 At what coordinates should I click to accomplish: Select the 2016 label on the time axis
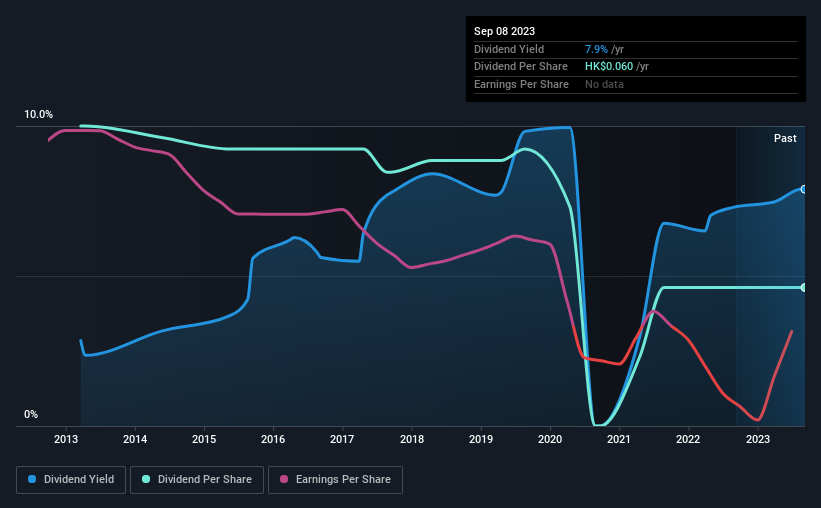273,439
